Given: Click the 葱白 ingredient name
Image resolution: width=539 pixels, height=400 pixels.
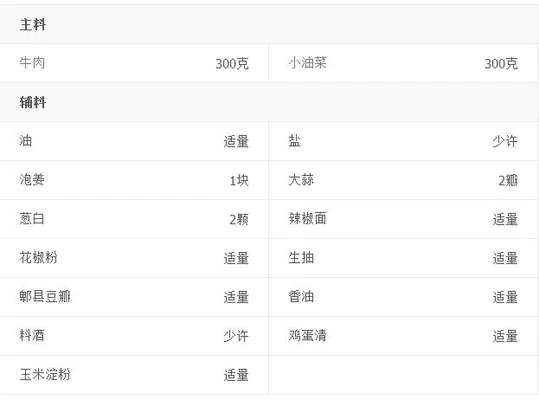Looking at the screenshot, I should [x=32, y=219].
